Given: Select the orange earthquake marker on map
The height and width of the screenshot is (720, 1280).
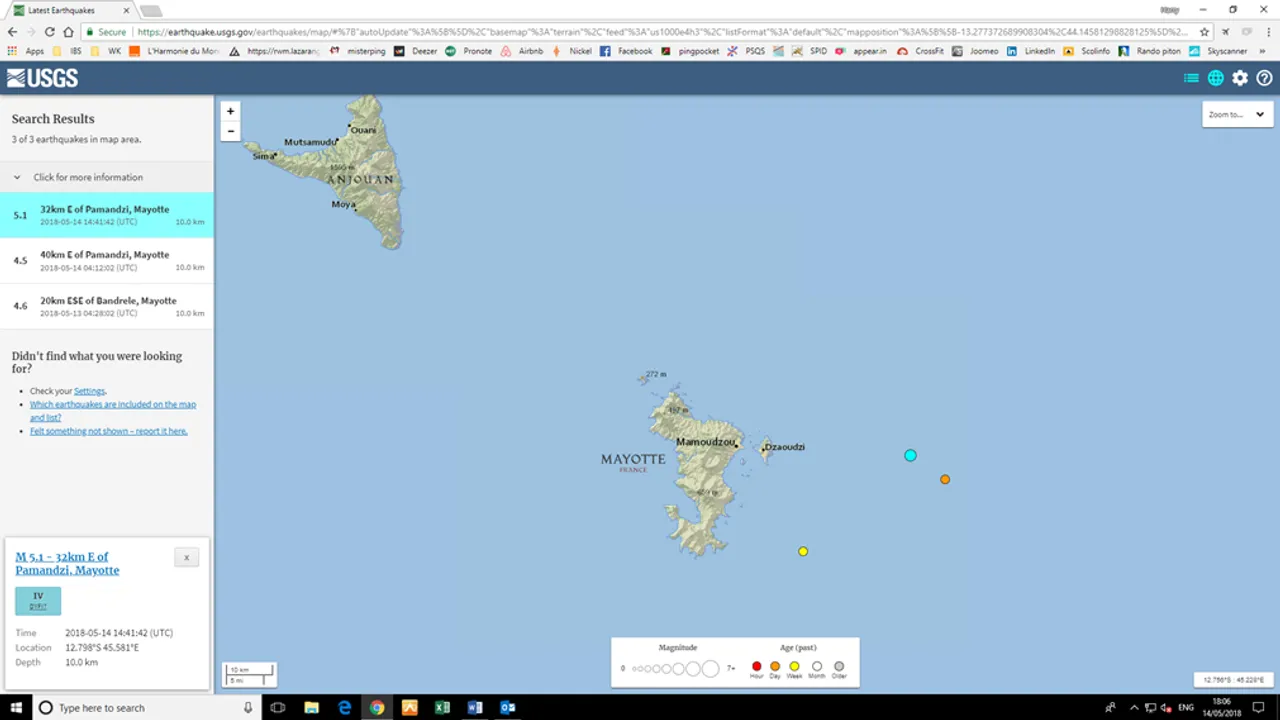Looking at the screenshot, I should click(x=945, y=479).
